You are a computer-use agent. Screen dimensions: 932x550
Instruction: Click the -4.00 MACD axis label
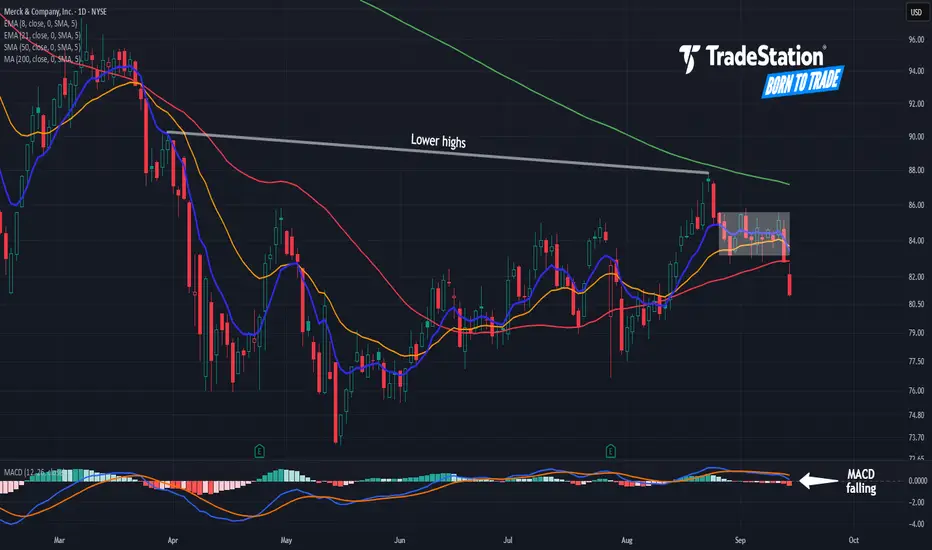(916, 524)
